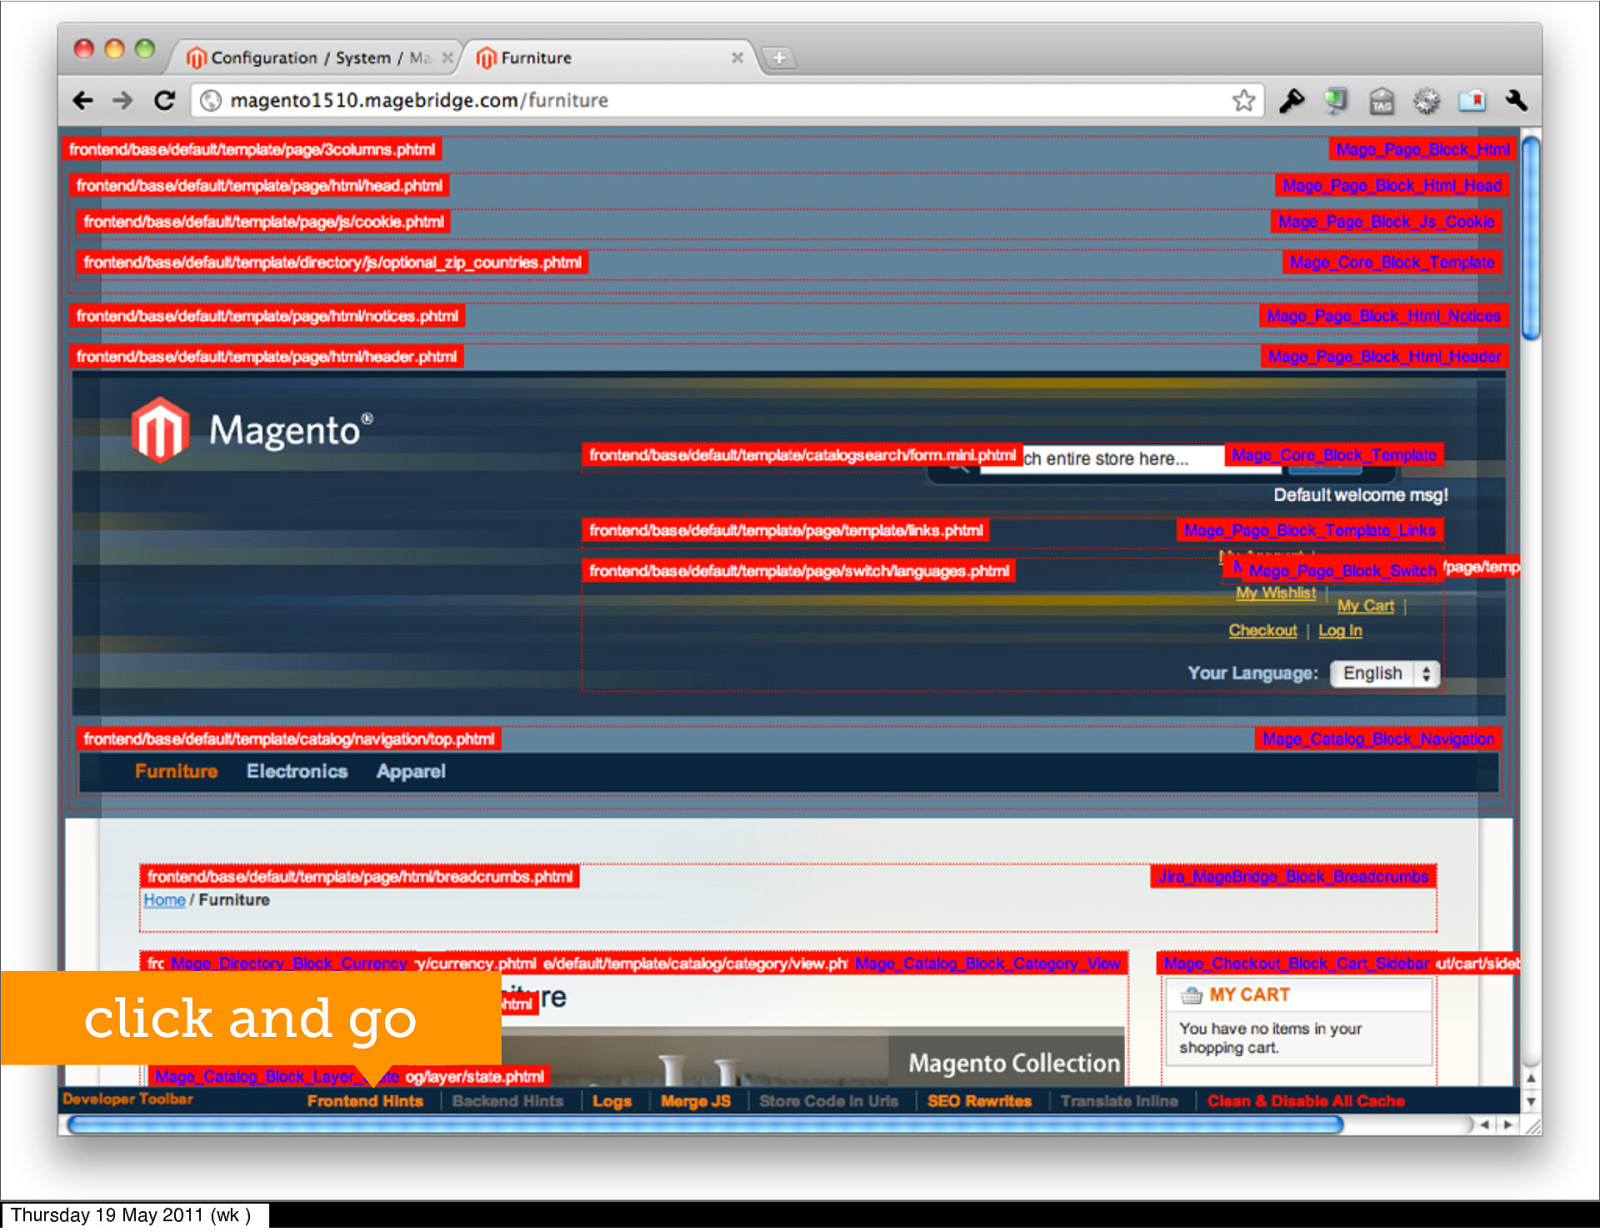Click the Jira_MageBridge_Block_Breadcrumbs hint

click(1293, 877)
